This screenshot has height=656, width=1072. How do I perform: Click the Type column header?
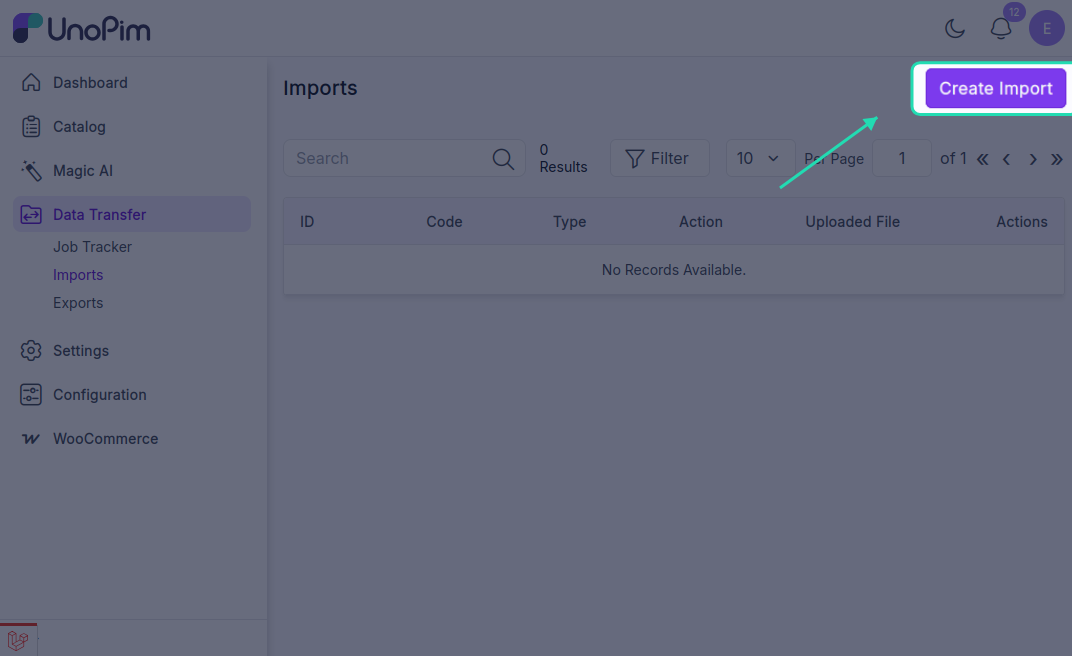(x=570, y=221)
